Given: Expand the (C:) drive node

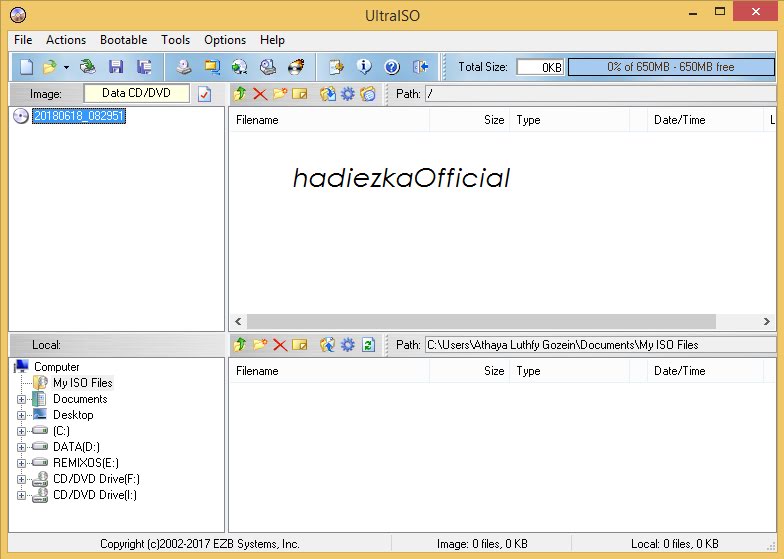Looking at the screenshot, I should pyautogui.click(x=21, y=432).
